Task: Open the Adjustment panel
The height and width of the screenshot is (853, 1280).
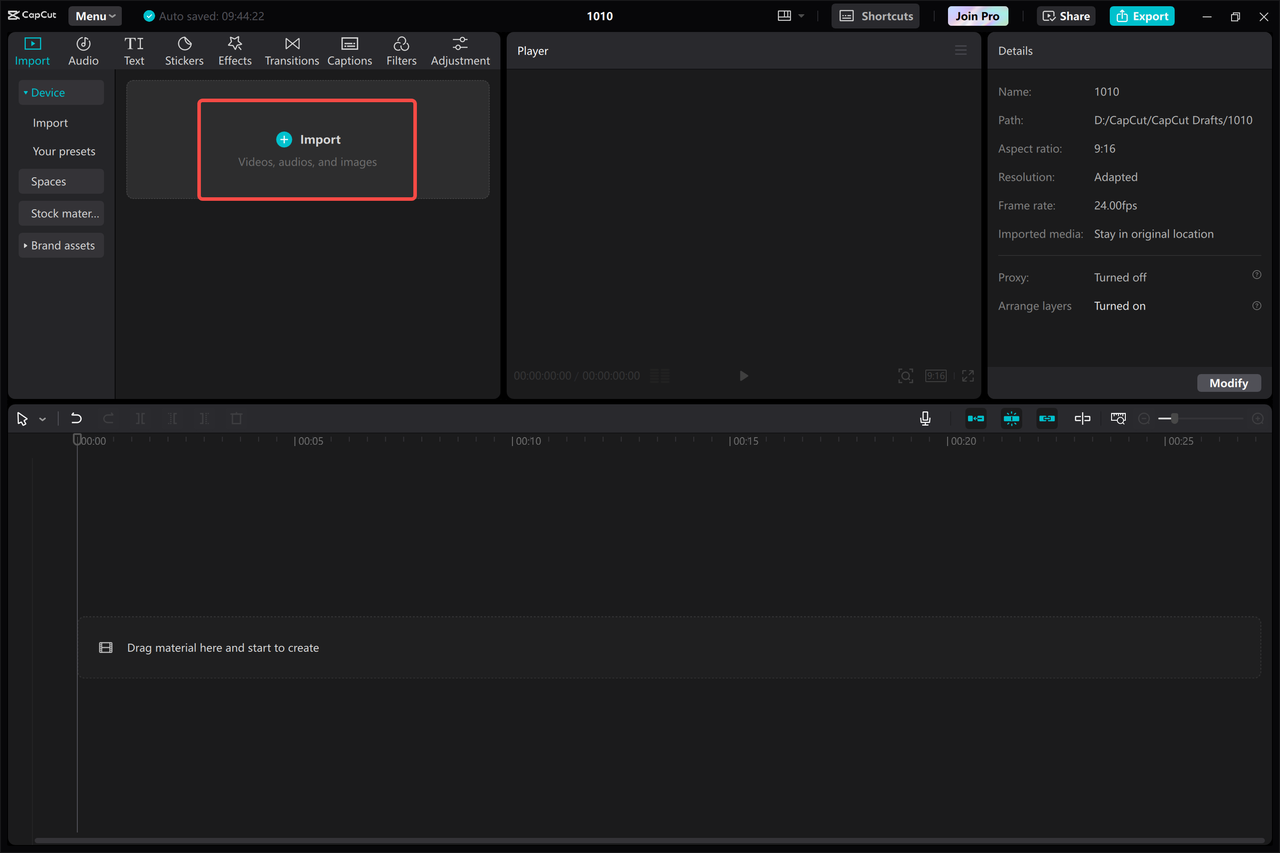Action: coord(459,50)
